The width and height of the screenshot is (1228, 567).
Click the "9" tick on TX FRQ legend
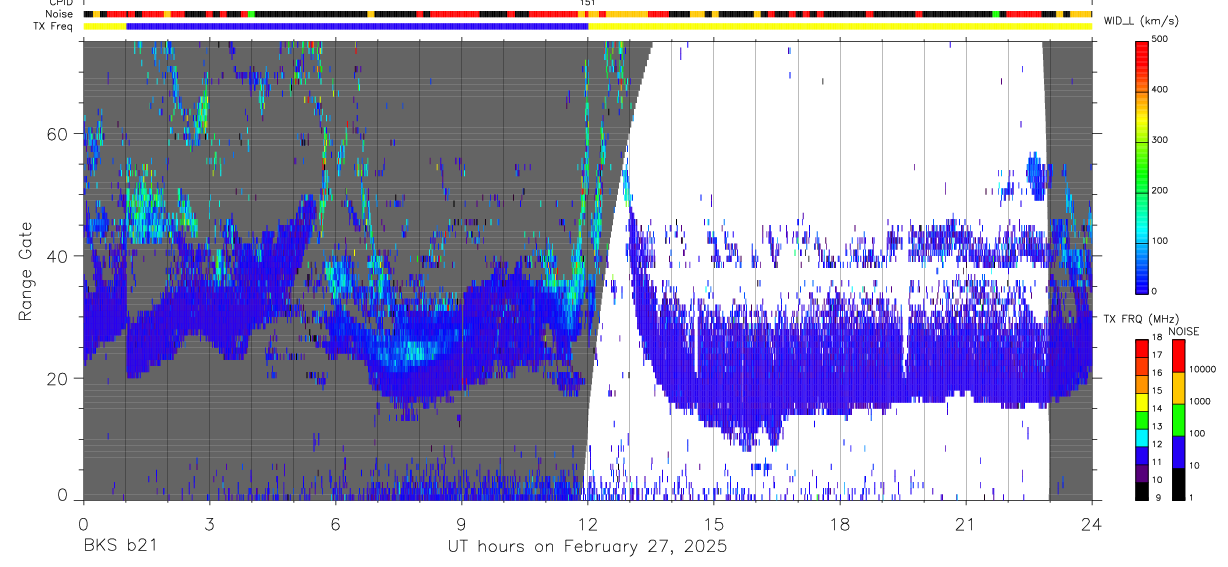tap(1160, 499)
